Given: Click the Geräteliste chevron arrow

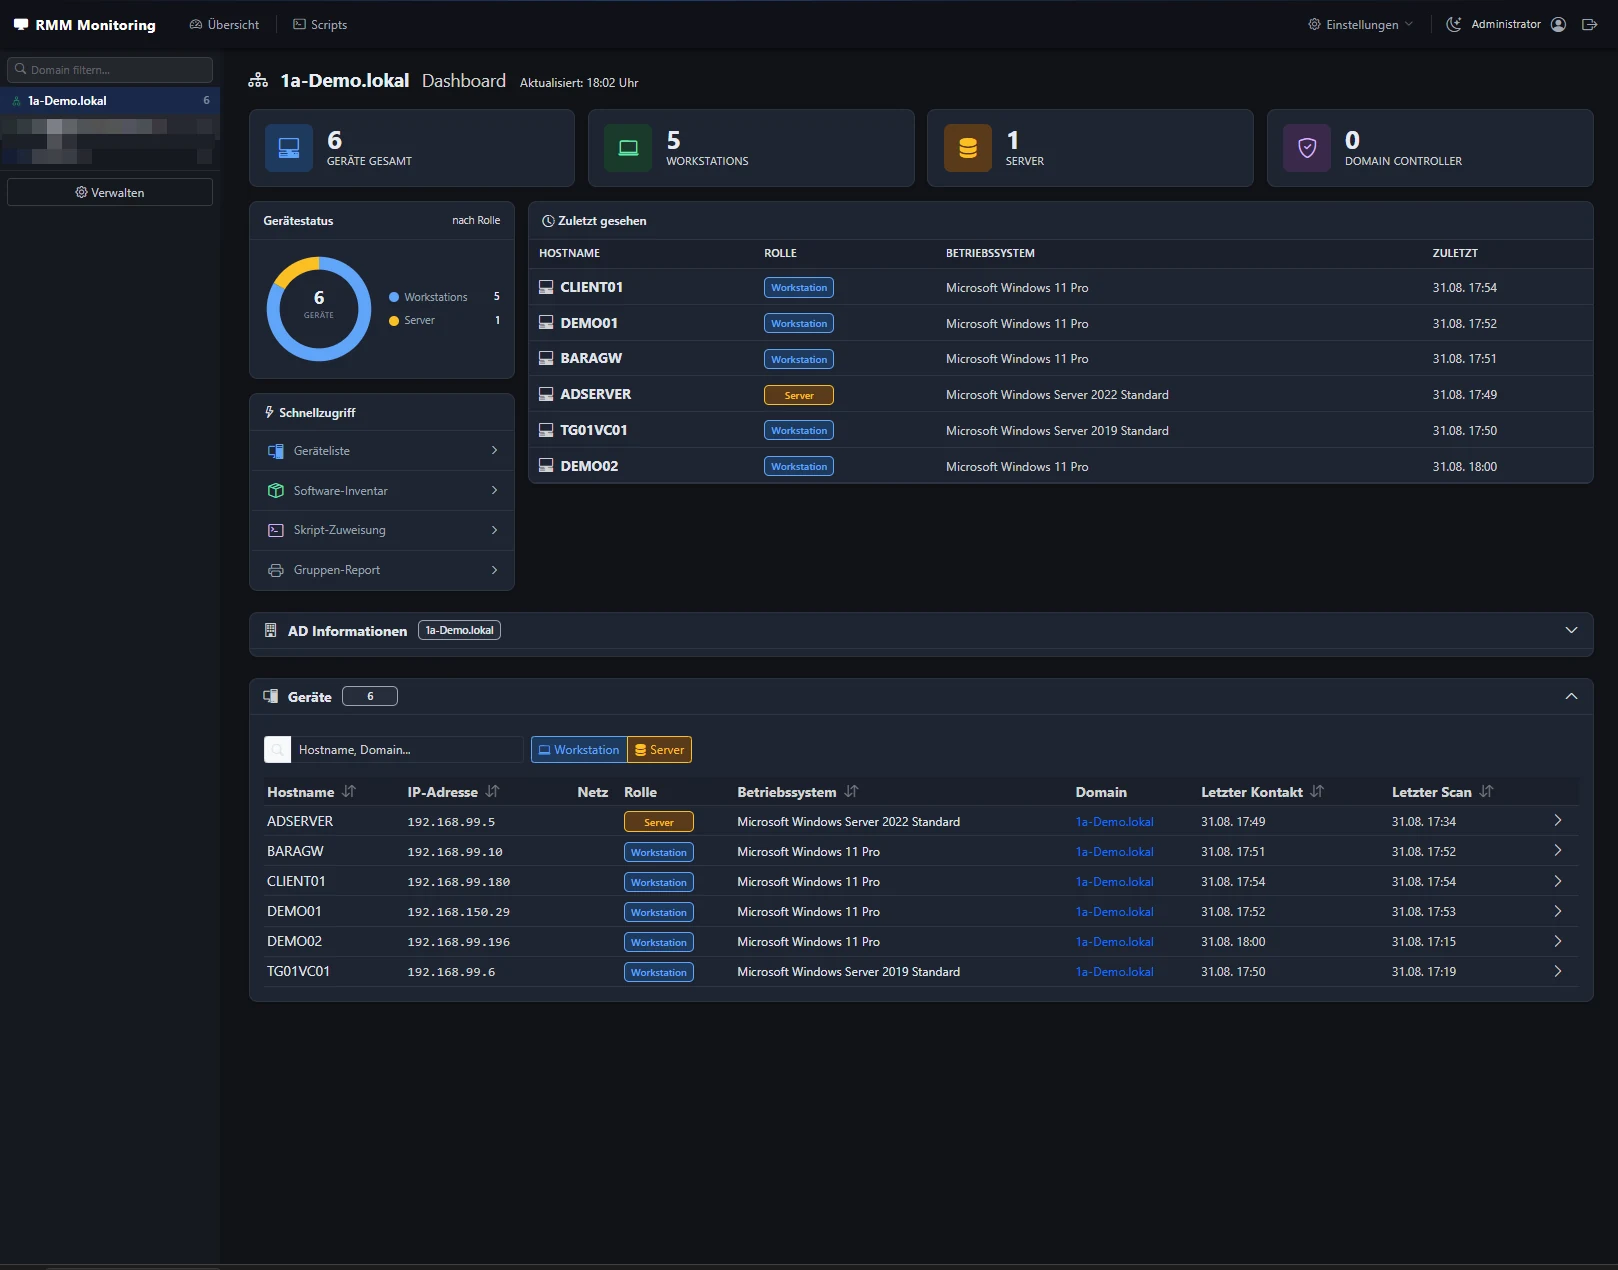Looking at the screenshot, I should (x=494, y=451).
